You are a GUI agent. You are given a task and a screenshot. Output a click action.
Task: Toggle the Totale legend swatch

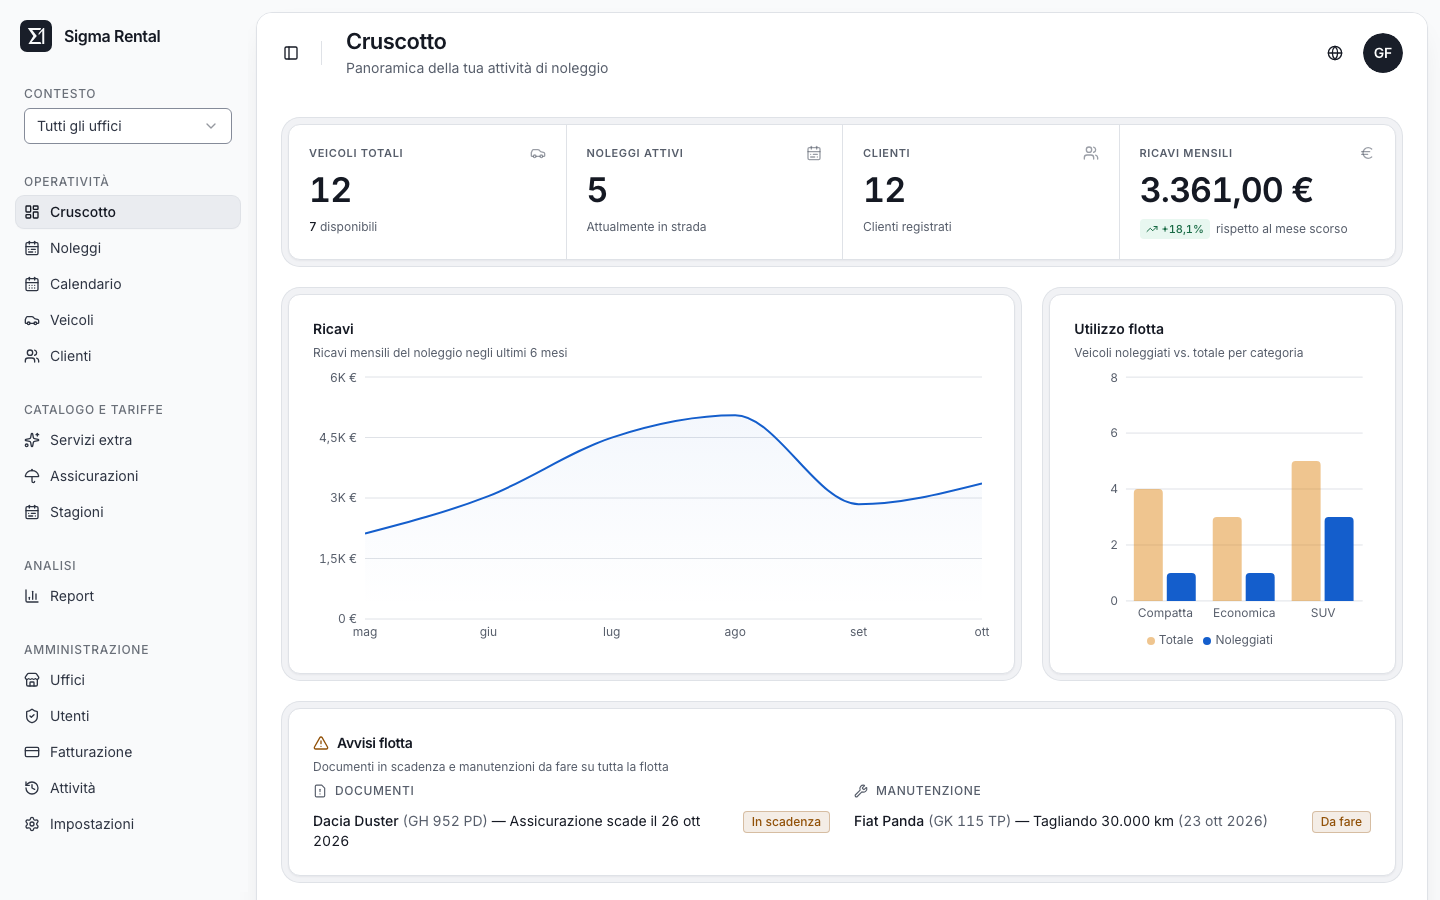(x=1151, y=641)
